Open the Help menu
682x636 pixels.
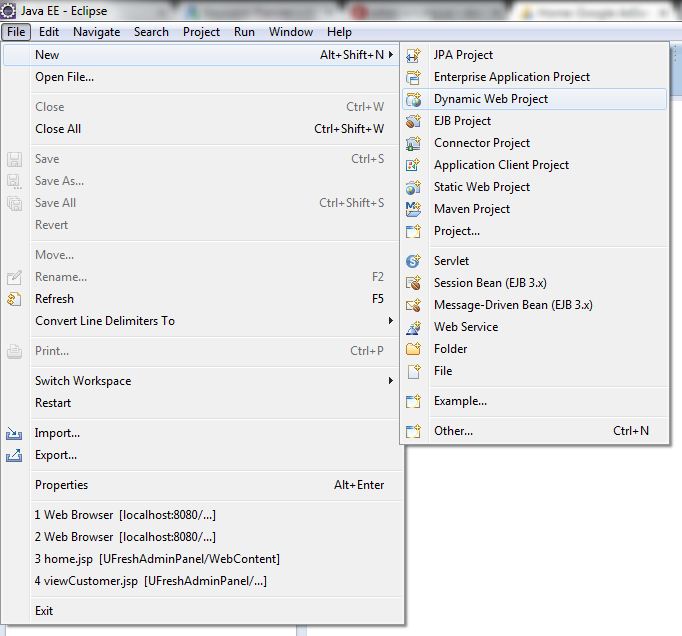339,32
